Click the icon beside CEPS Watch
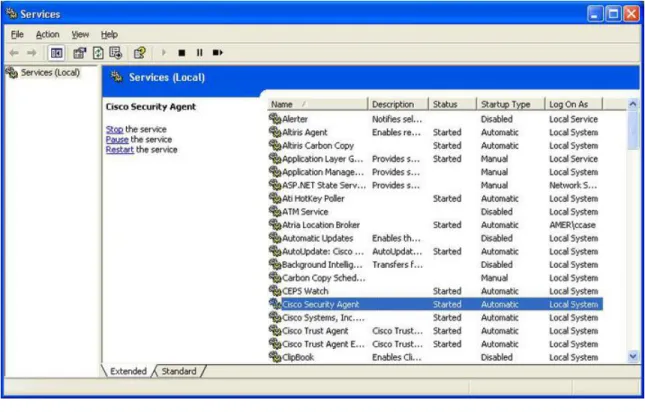 click(x=274, y=291)
